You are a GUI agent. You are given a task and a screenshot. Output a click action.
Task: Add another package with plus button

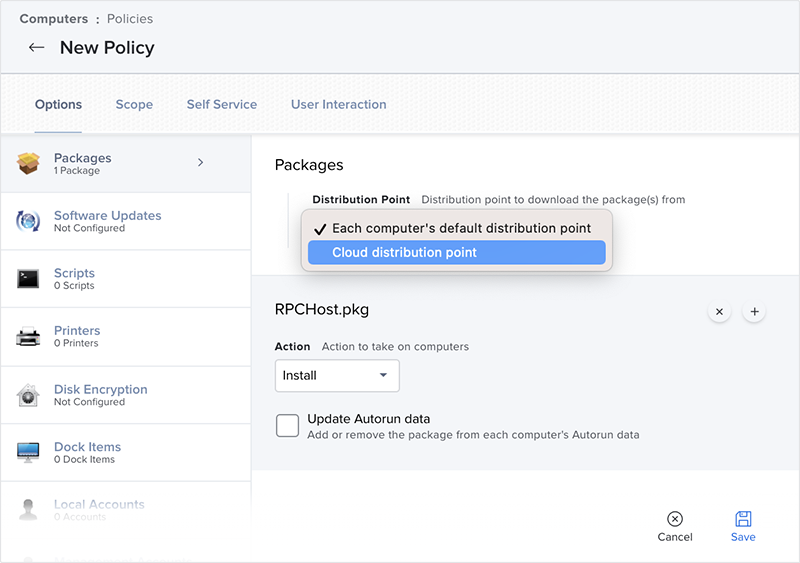(755, 312)
